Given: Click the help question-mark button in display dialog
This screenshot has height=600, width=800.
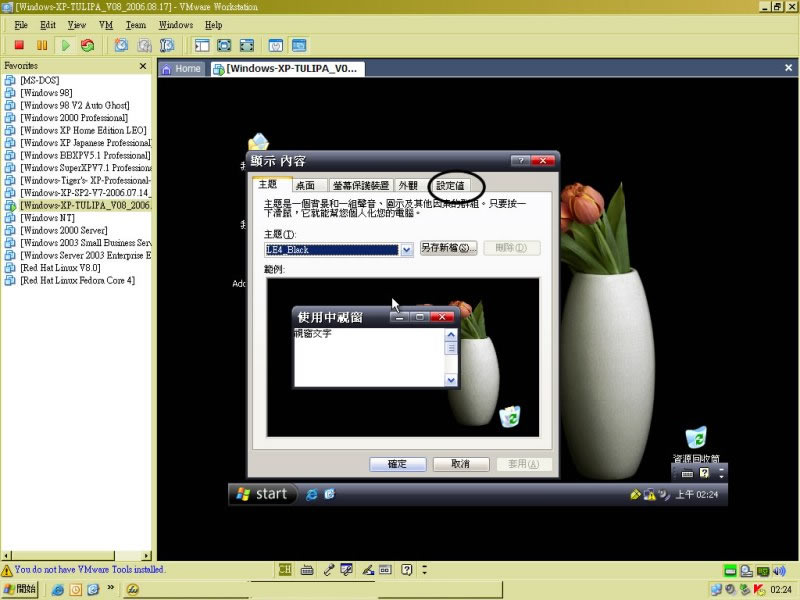Looking at the screenshot, I should (x=520, y=161).
